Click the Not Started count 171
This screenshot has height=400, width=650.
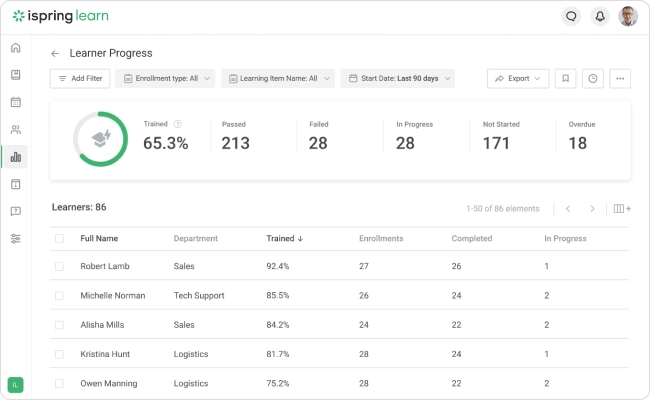(496, 143)
